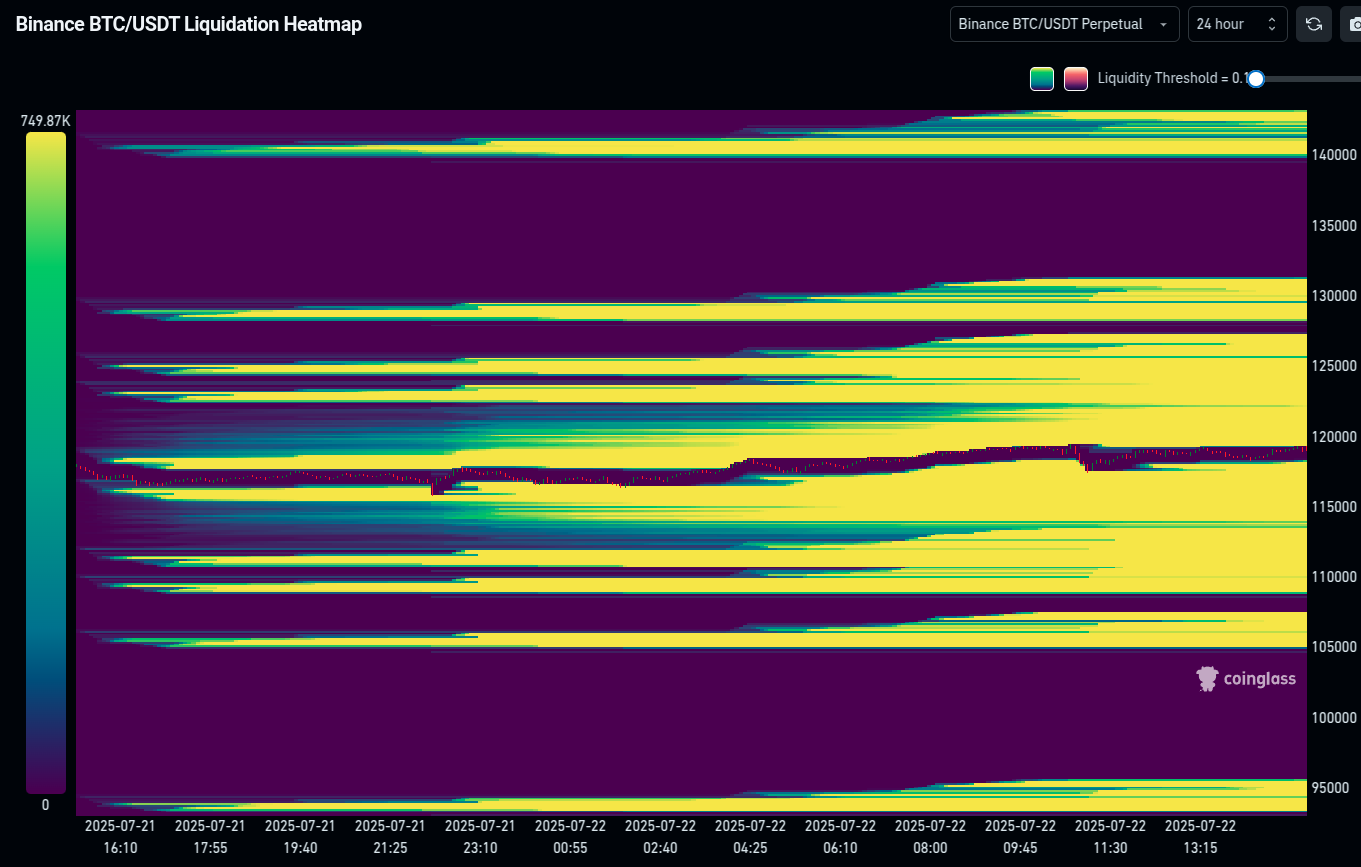The image size is (1361, 867).
Task: Click the 0 legend minimum value
Action: 45,805
